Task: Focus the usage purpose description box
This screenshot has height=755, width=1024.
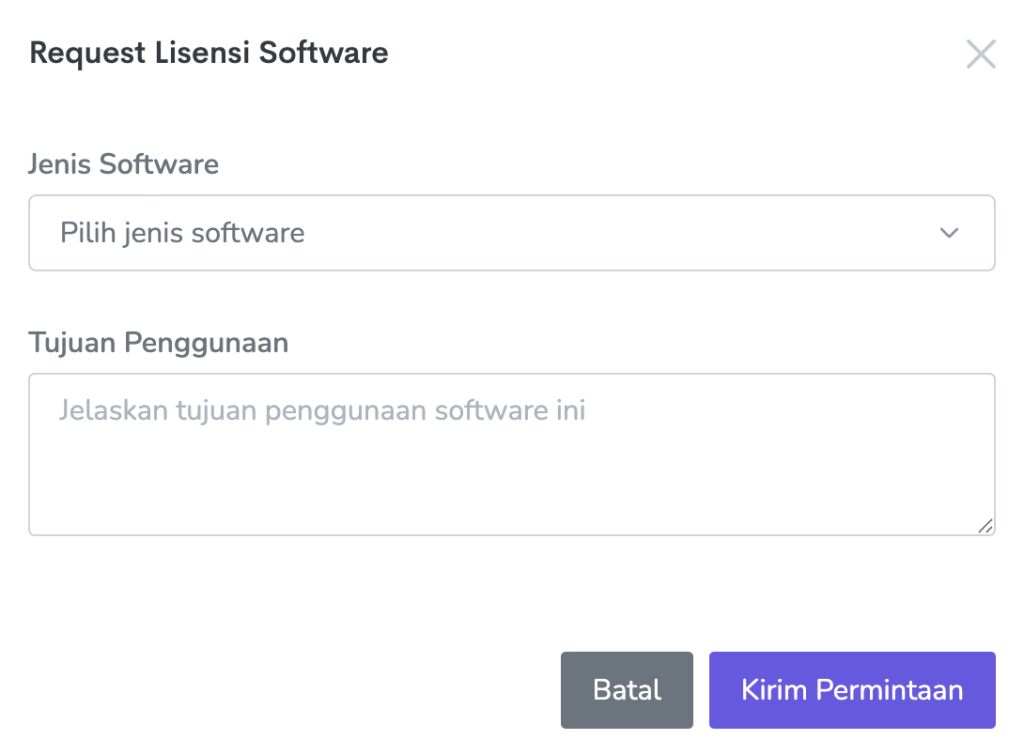Action: tap(511, 455)
